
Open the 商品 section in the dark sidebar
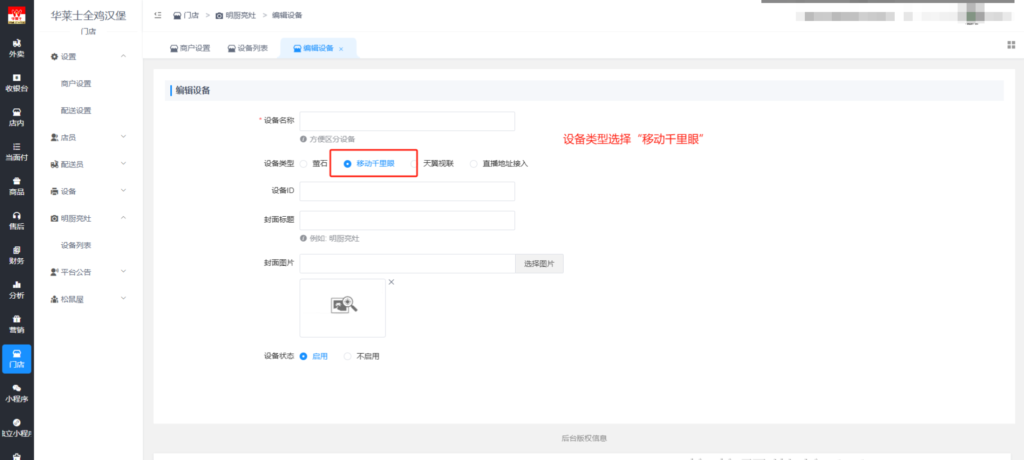tap(16, 186)
